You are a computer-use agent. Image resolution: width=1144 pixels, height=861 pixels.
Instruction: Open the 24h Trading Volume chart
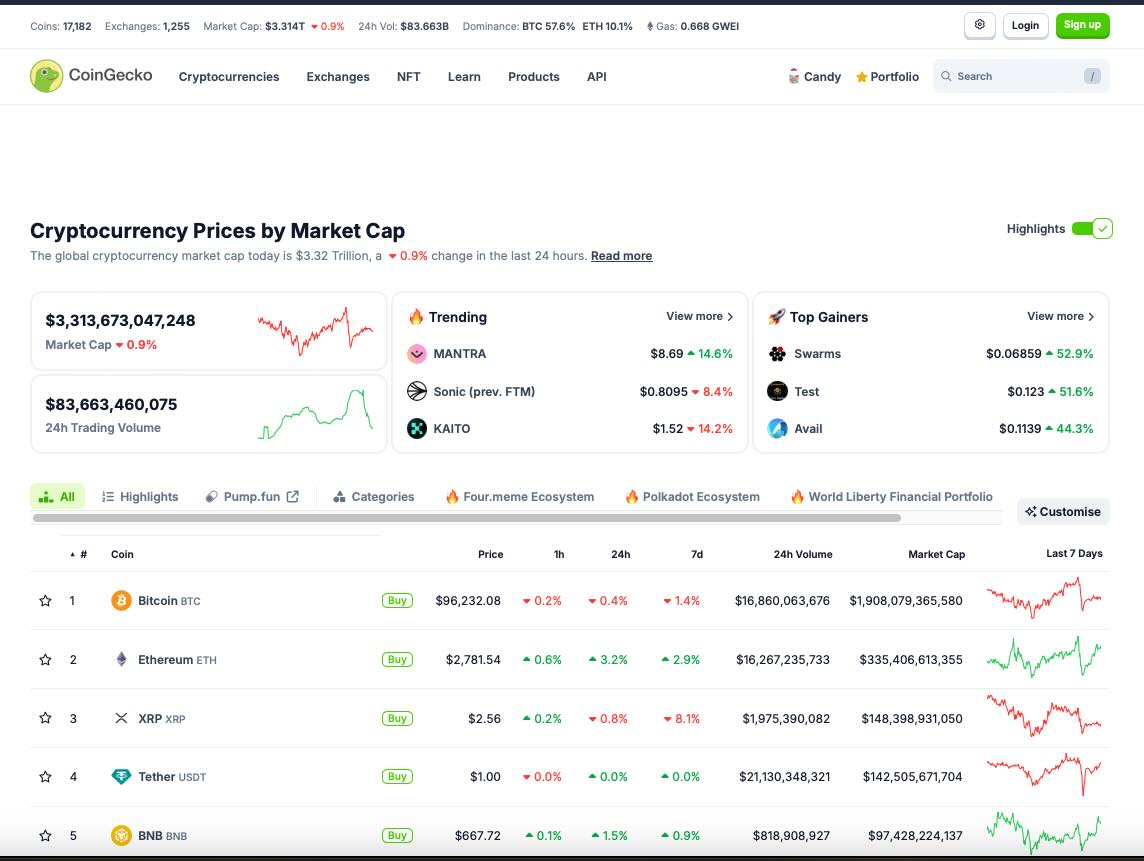[x=315, y=414]
